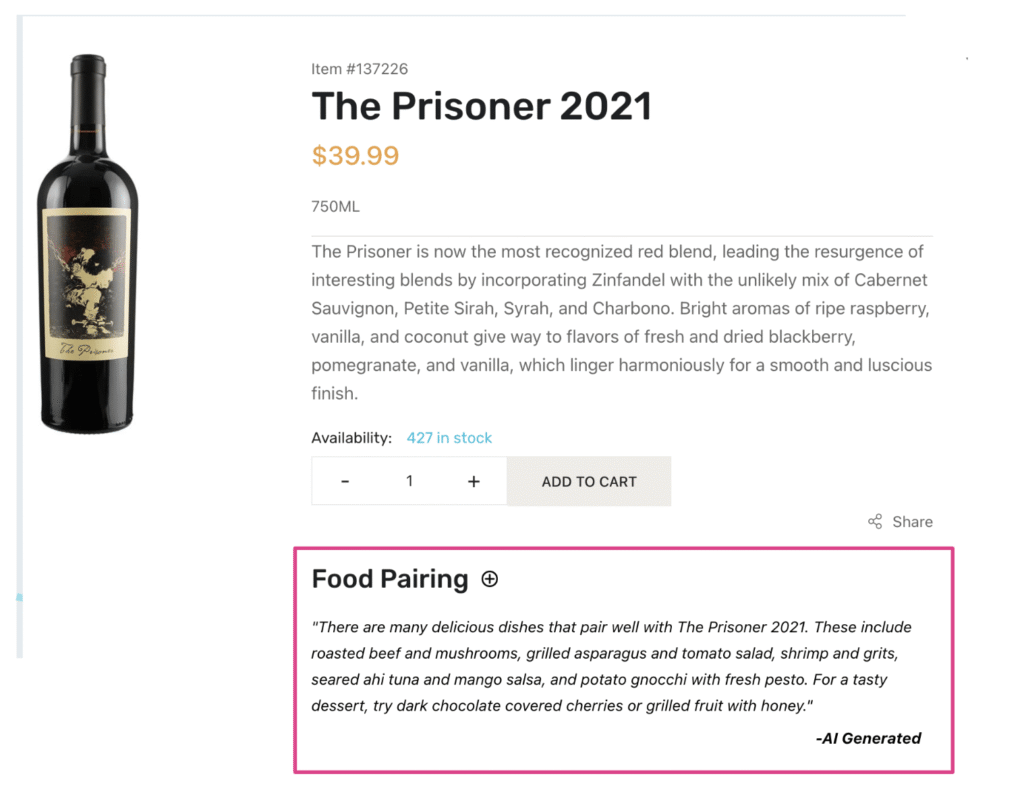The height and width of the screenshot is (799, 1024).
Task: Click the Item #137226 number
Action: coord(359,69)
